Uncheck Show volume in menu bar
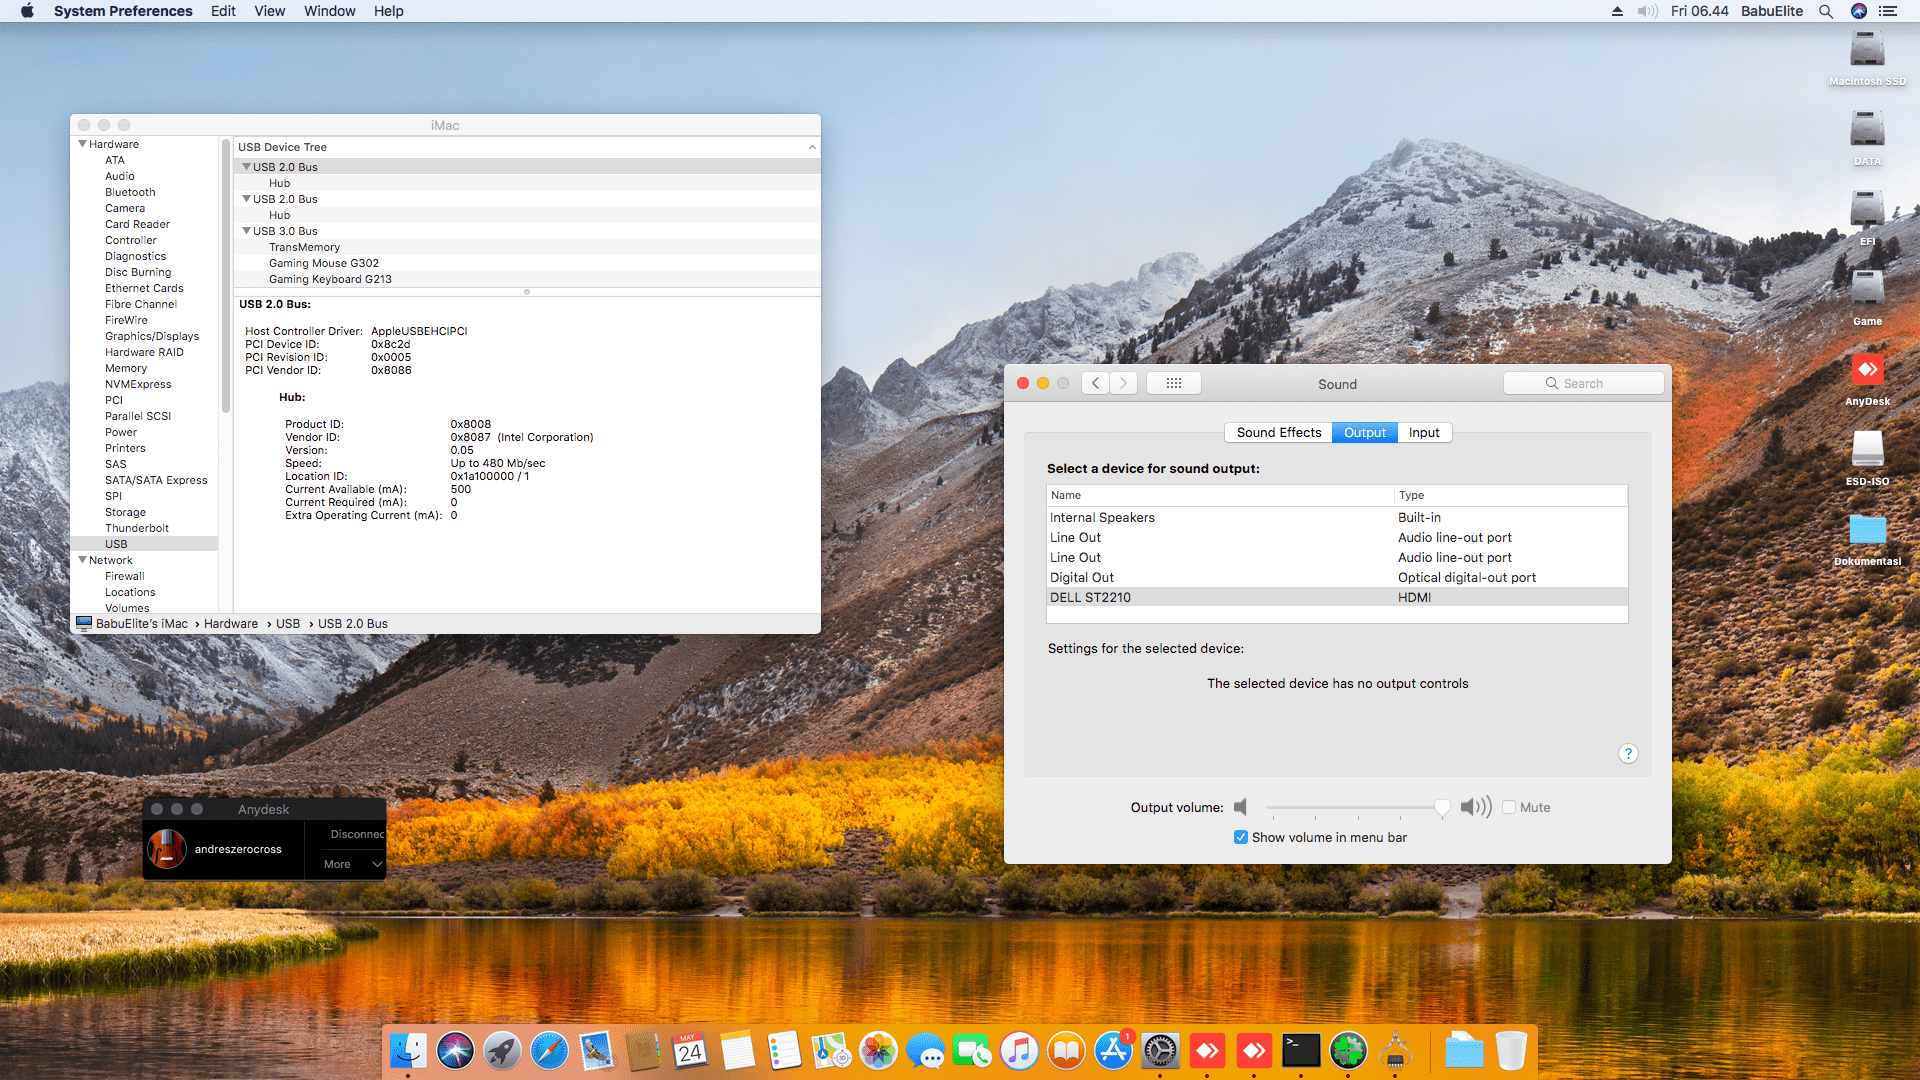Image resolution: width=1920 pixels, height=1080 pixels. pyautogui.click(x=1240, y=837)
